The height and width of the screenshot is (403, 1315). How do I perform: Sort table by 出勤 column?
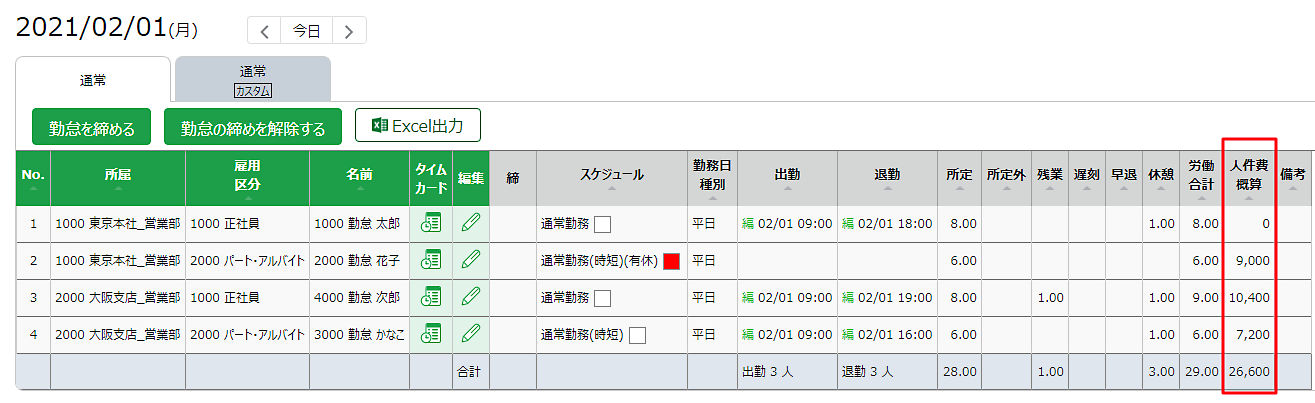[787, 178]
